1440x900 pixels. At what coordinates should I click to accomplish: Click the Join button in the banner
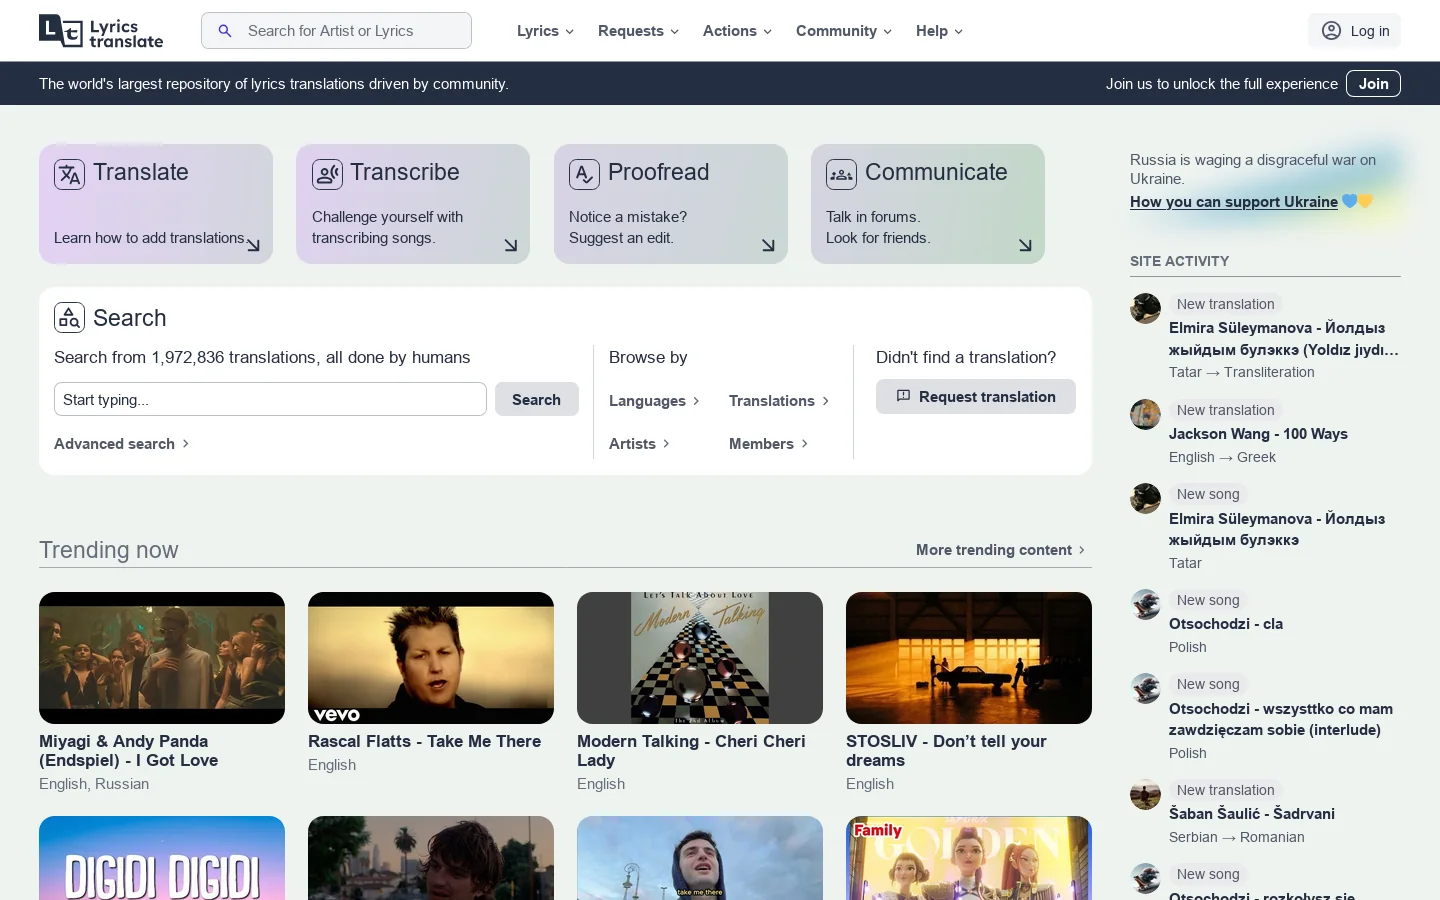[1373, 84]
